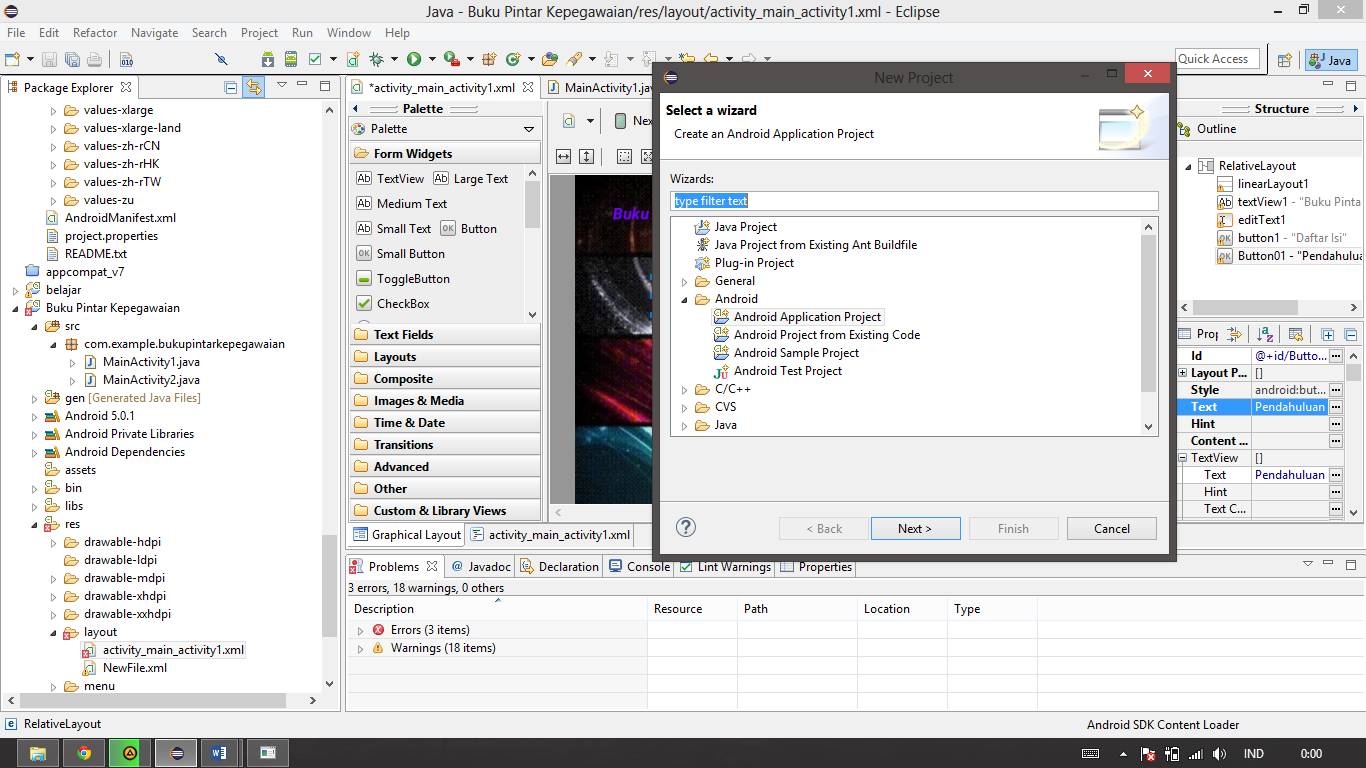
Task: Click the Run External Tools icon
Action: (451, 60)
